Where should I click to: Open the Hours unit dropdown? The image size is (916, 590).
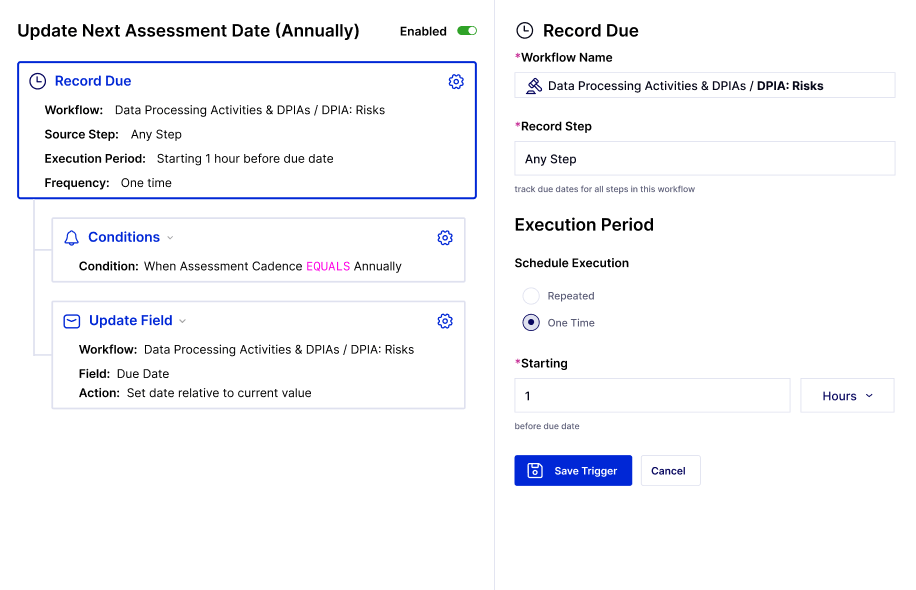pyautogui.click(x=847, y=395)
